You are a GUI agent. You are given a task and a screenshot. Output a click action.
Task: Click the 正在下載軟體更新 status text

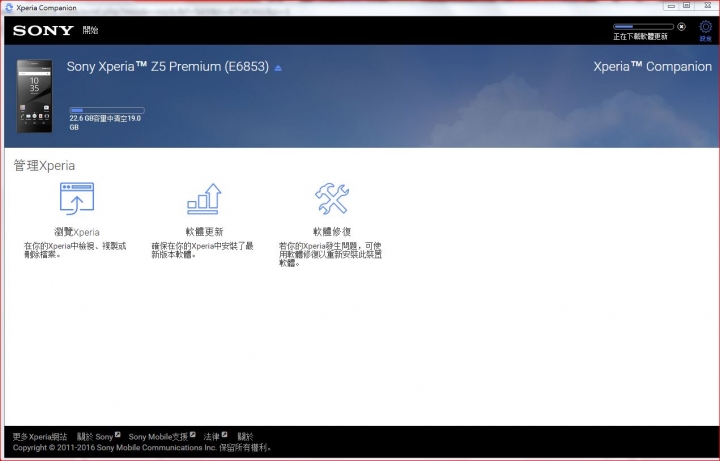point(640,37)
